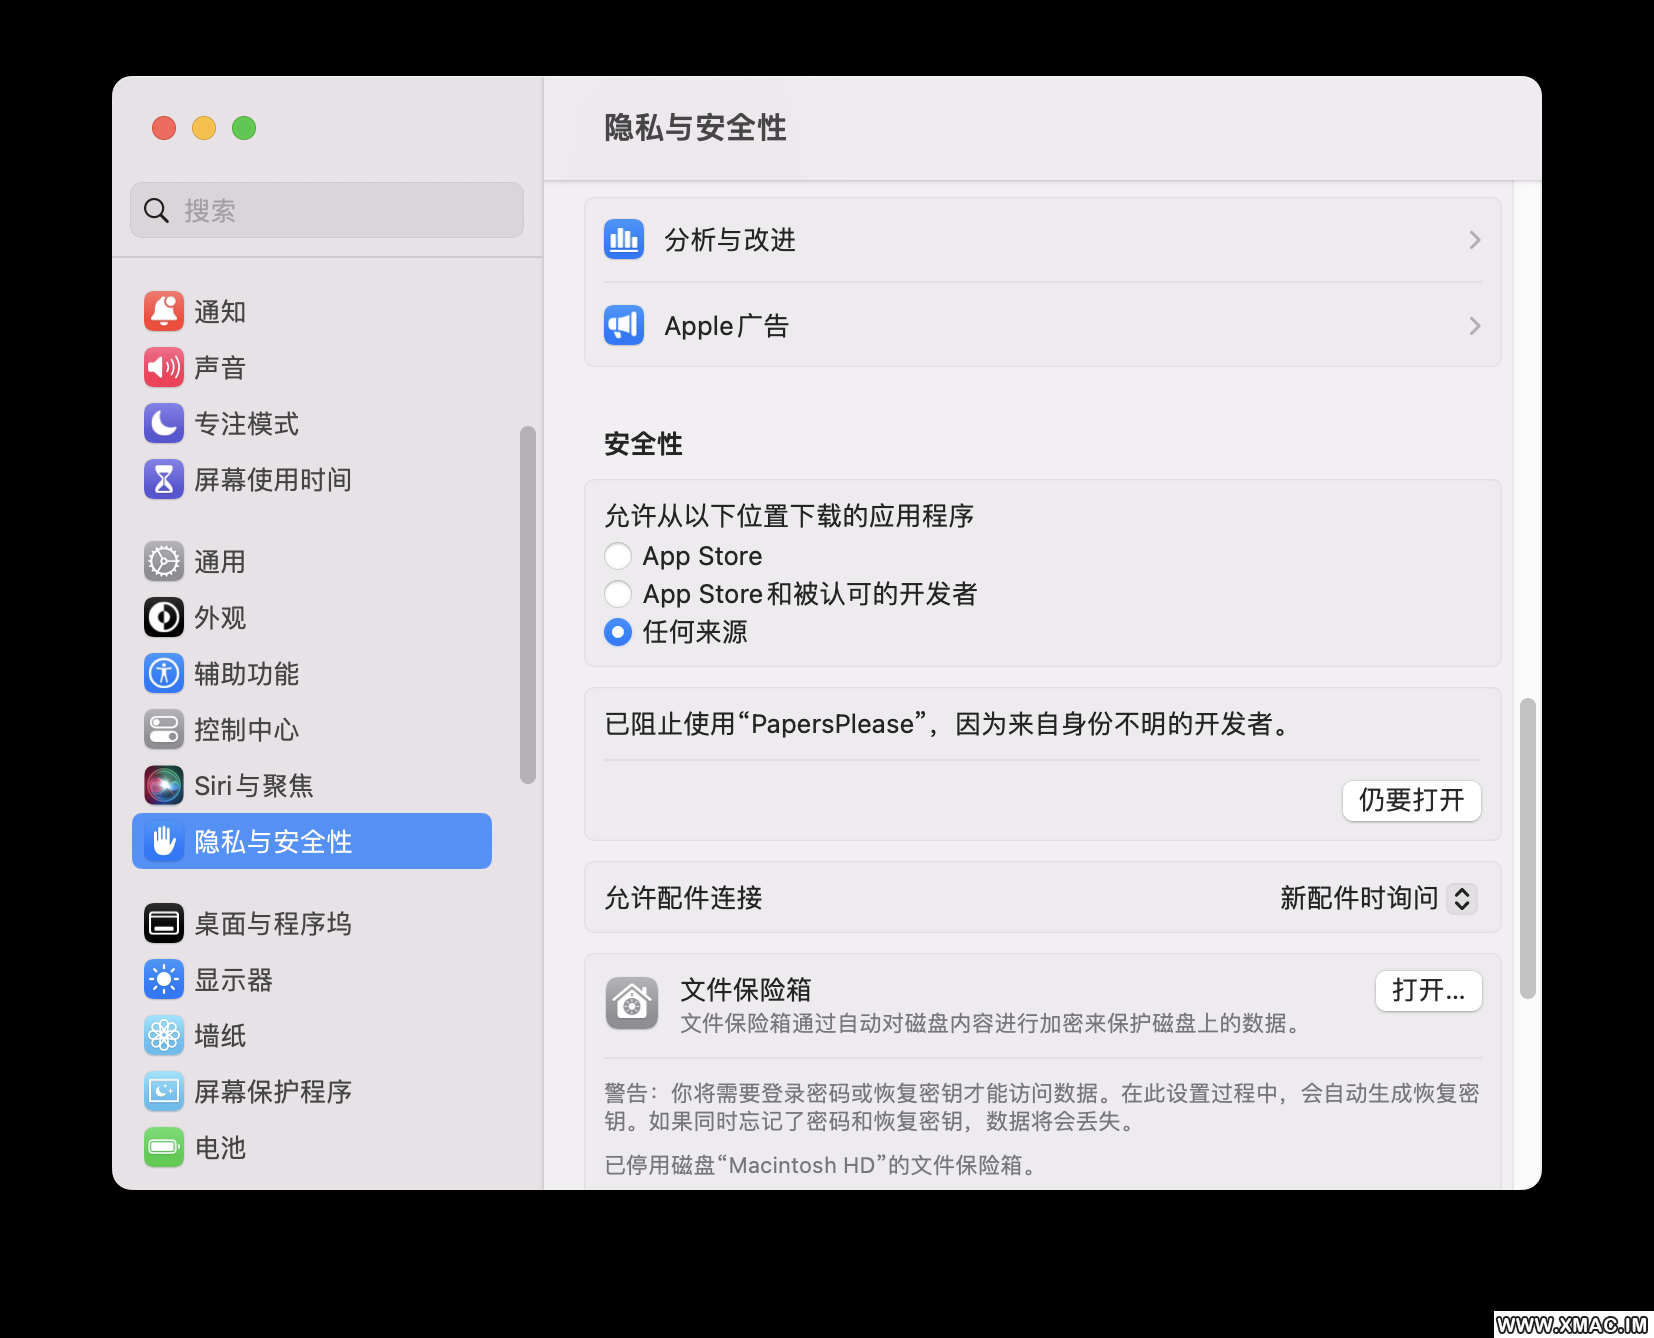This screenshot has height=1338, width=1654.
Task: Click the Apple广告 label
Action: point(727,326)
